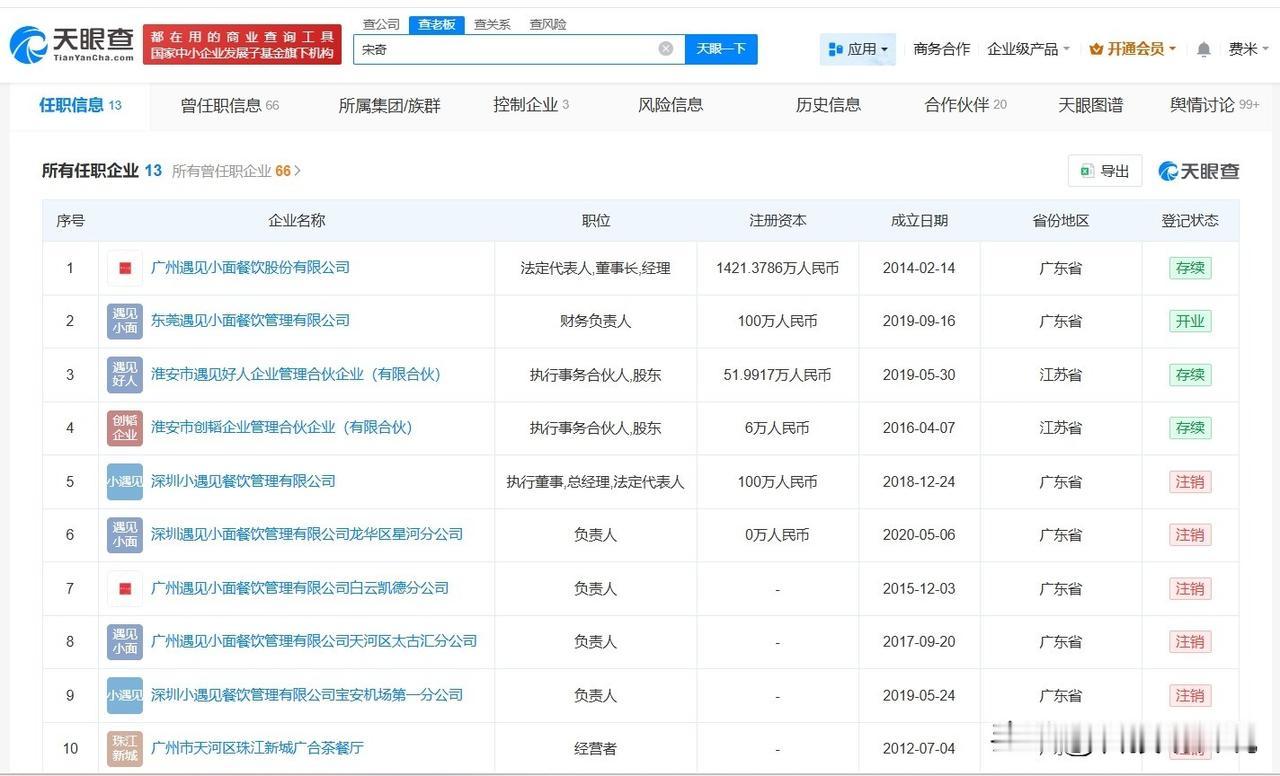This screenshot has width=1280, height=776.
Task: Click the logo icon of the 白云凯德分公司 row
Action: [125, 589]
